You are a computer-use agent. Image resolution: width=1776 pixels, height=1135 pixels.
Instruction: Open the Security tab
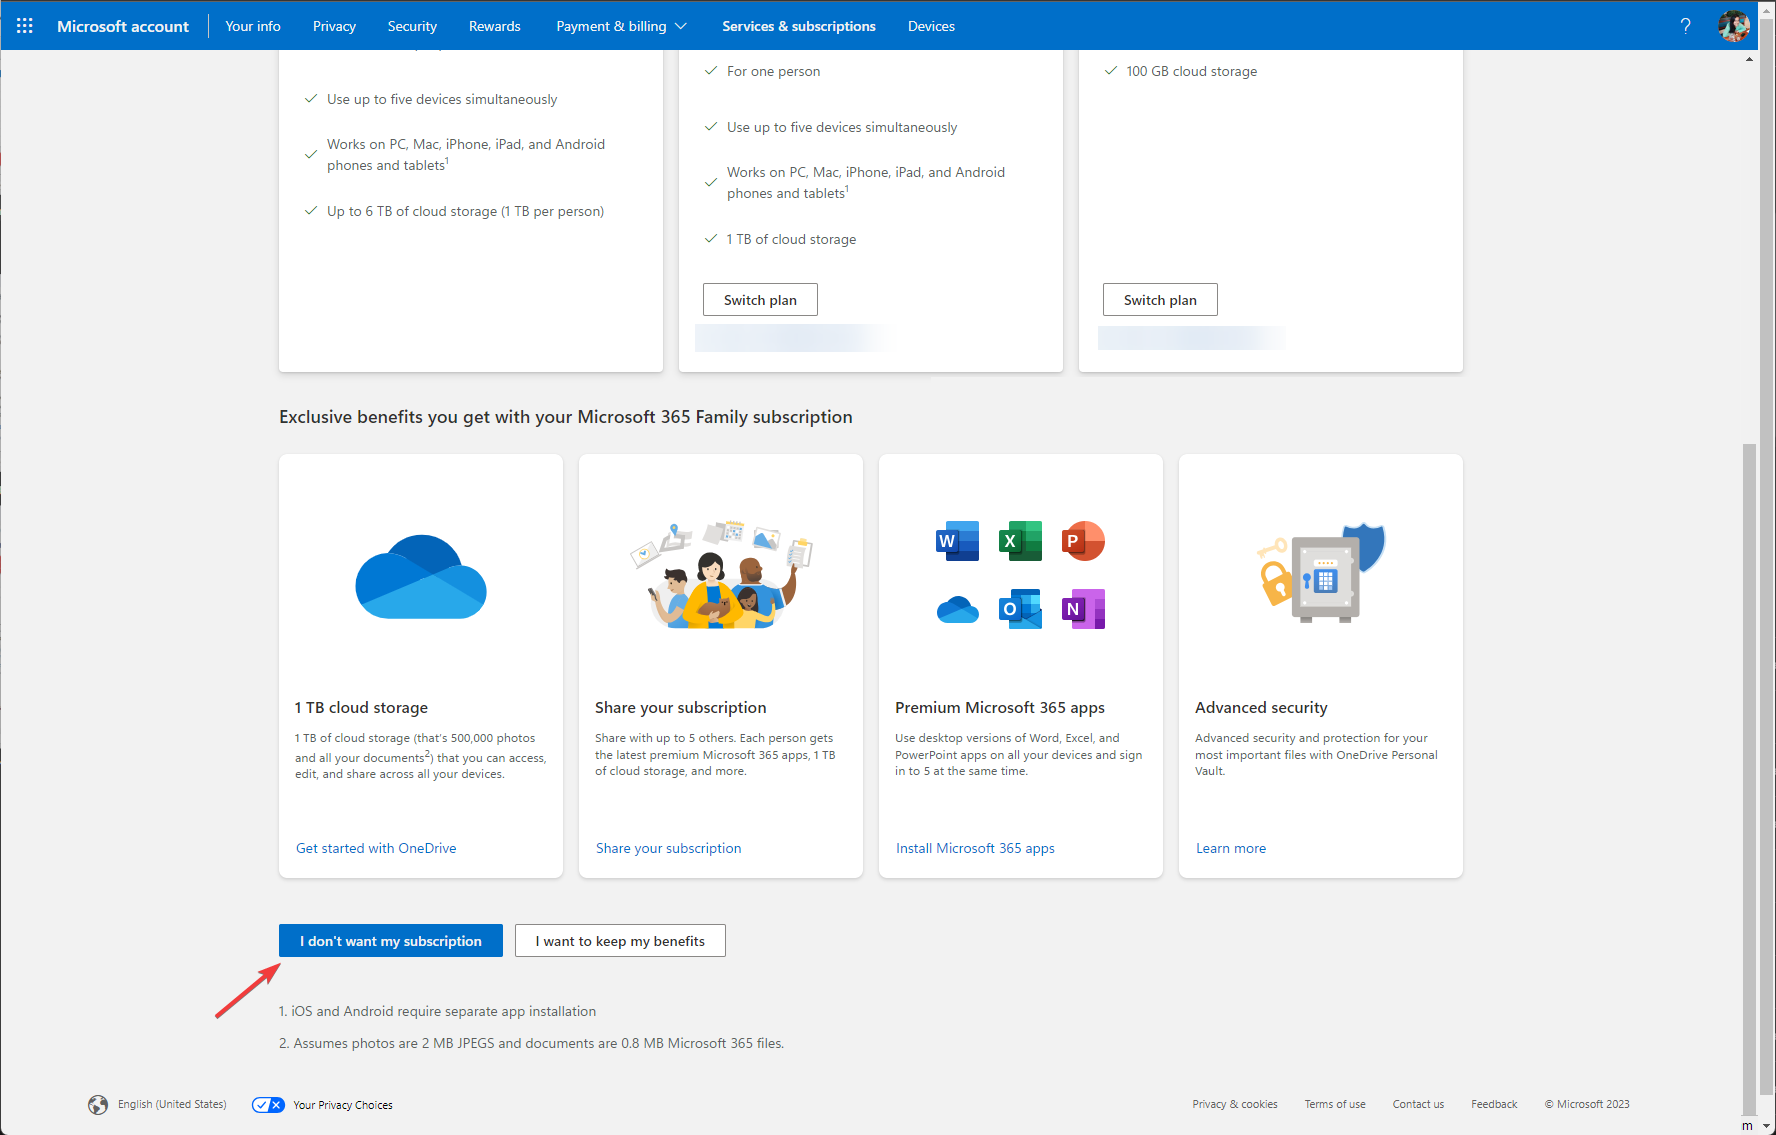[x=412, y=26]
